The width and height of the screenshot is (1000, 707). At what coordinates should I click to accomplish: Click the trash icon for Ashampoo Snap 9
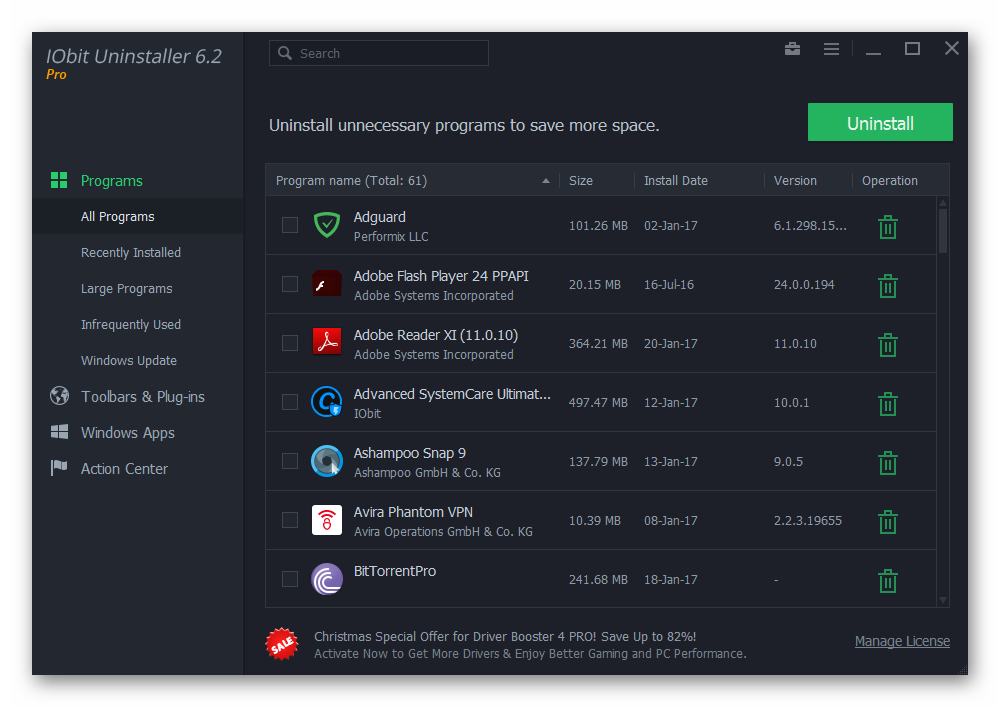pos(888,463)
